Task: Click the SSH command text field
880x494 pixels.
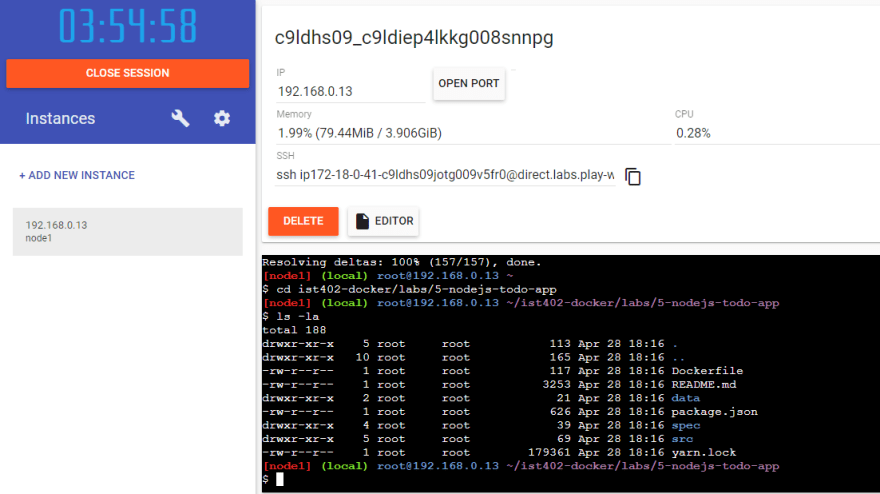Action: [445, 175]
